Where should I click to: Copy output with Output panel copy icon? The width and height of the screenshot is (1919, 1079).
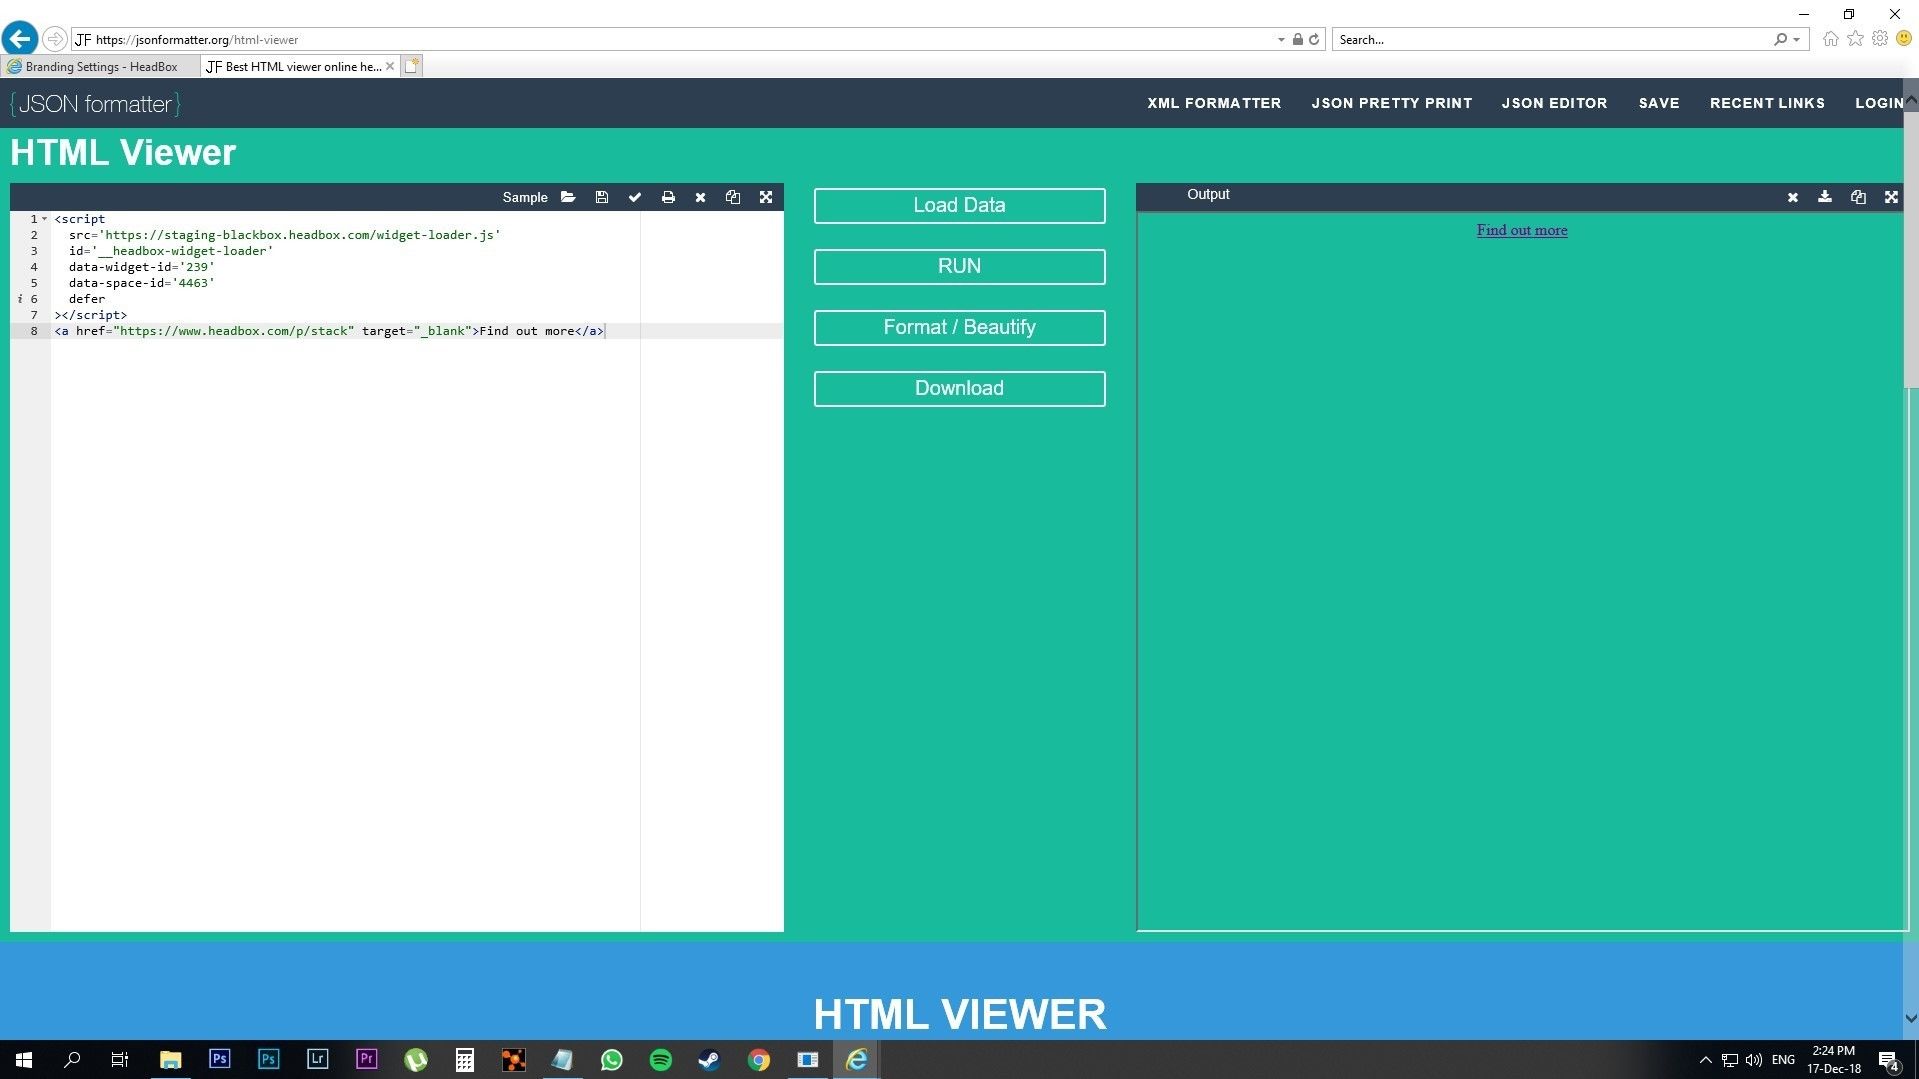coord(1858,197)
